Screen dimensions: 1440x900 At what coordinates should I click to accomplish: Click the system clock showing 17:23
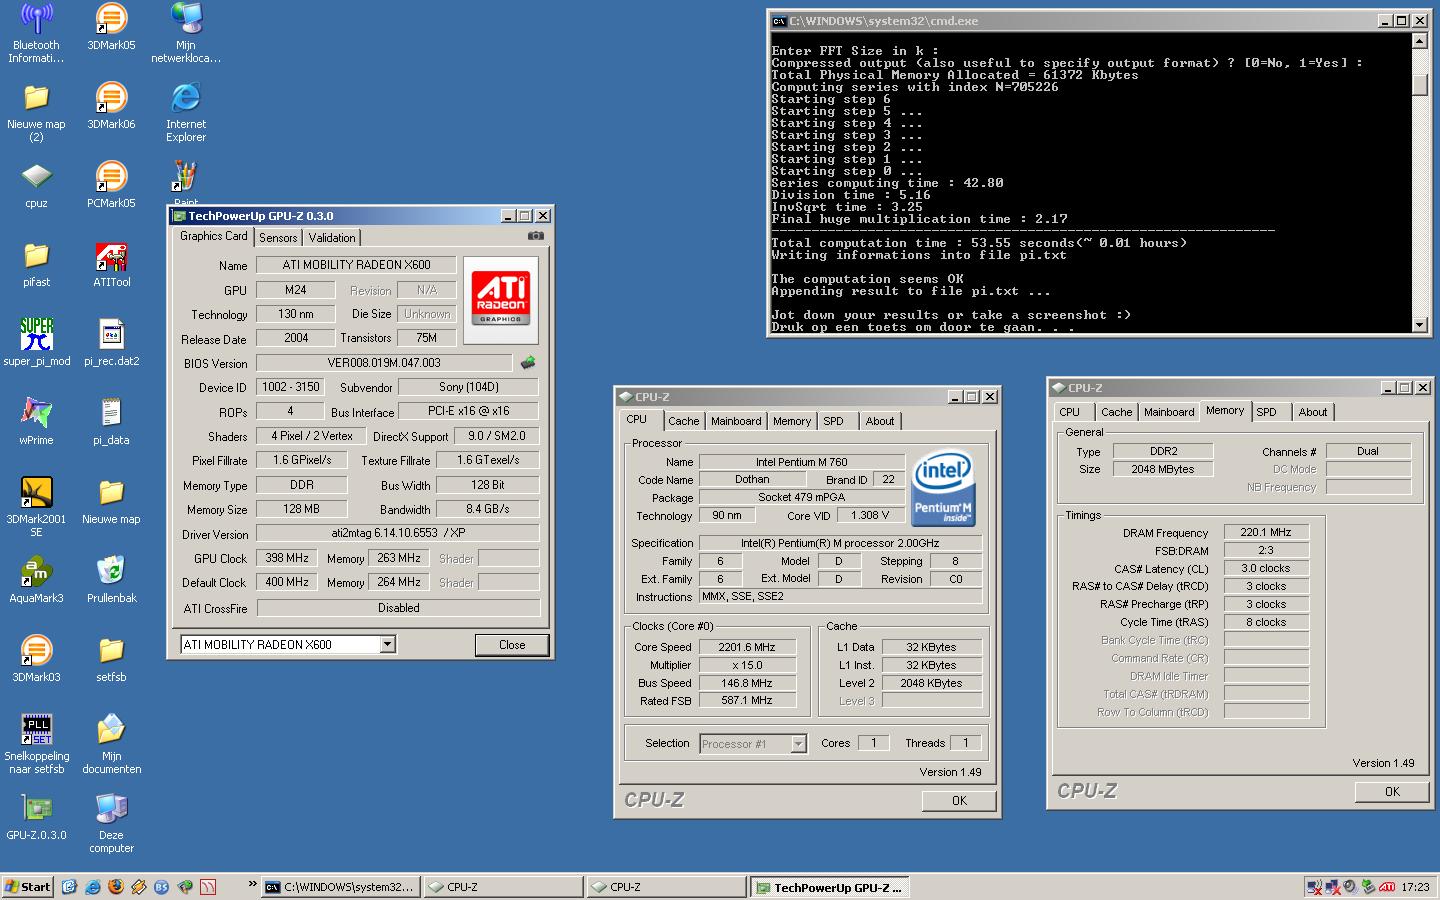[1415, 887]
